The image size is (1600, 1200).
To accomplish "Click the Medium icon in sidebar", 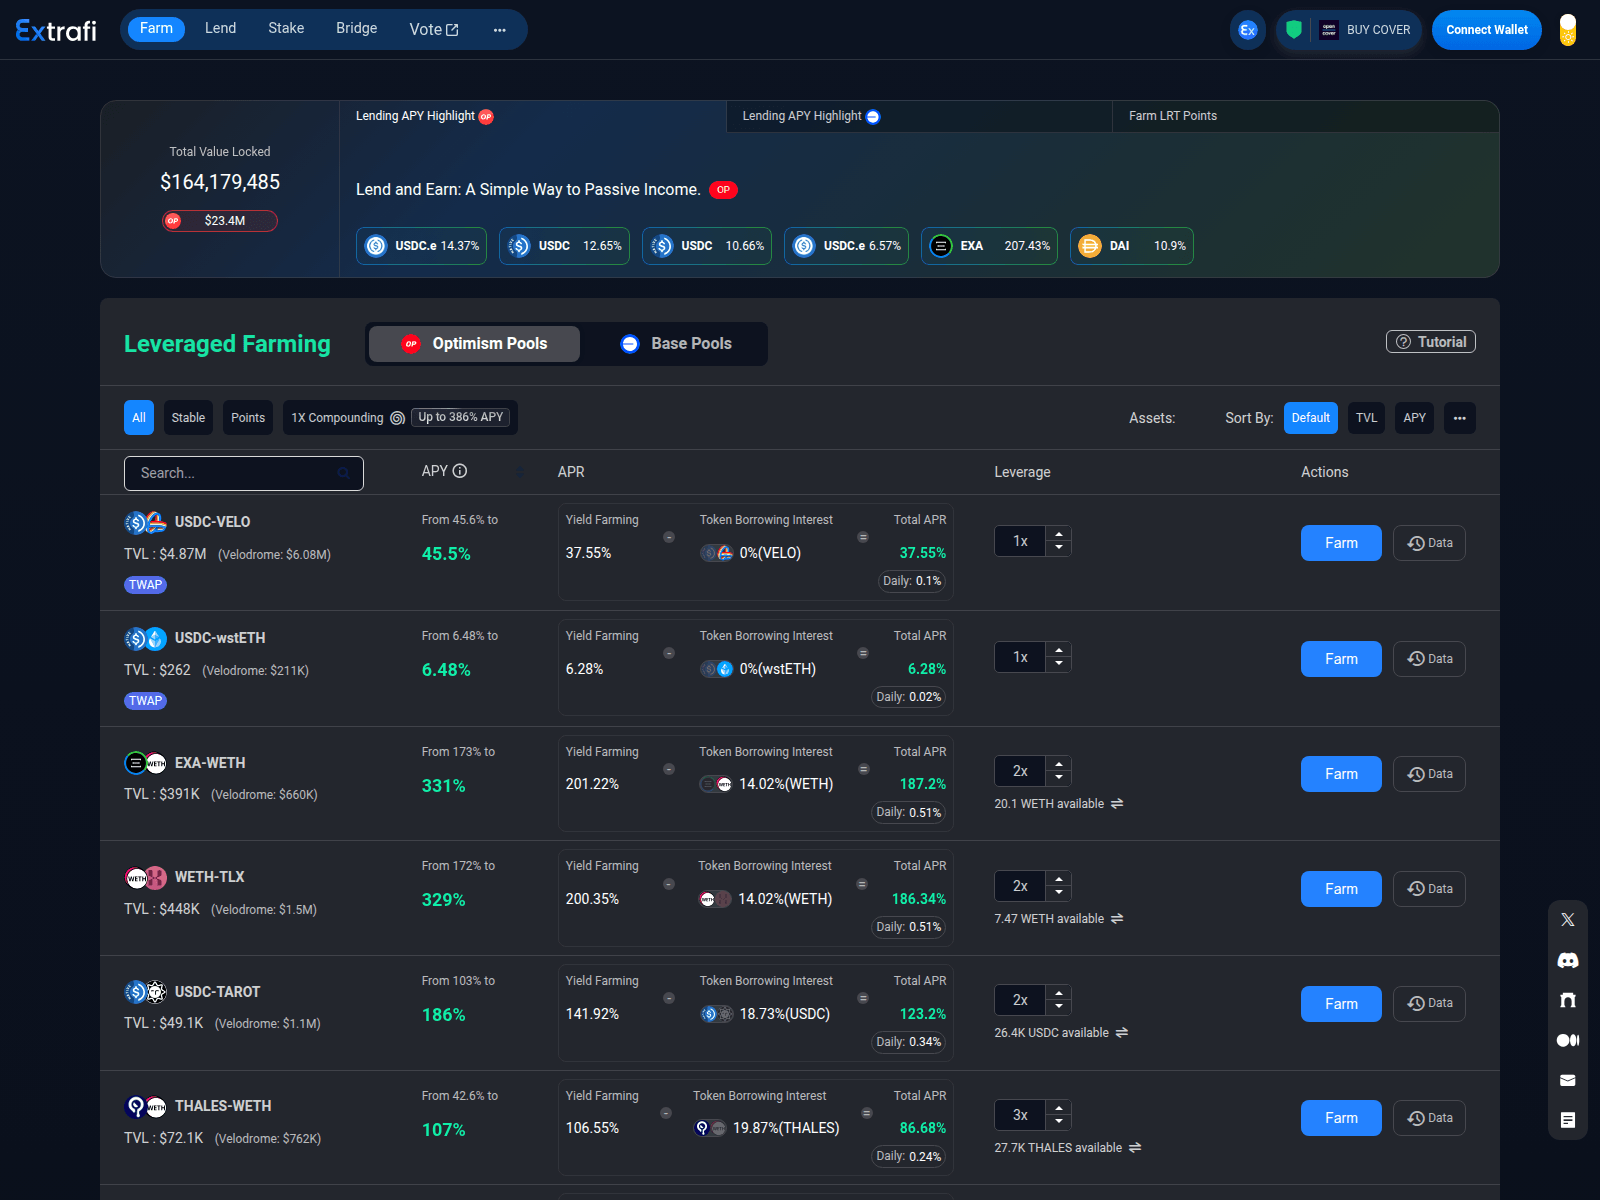I will pos(1568,1040).
